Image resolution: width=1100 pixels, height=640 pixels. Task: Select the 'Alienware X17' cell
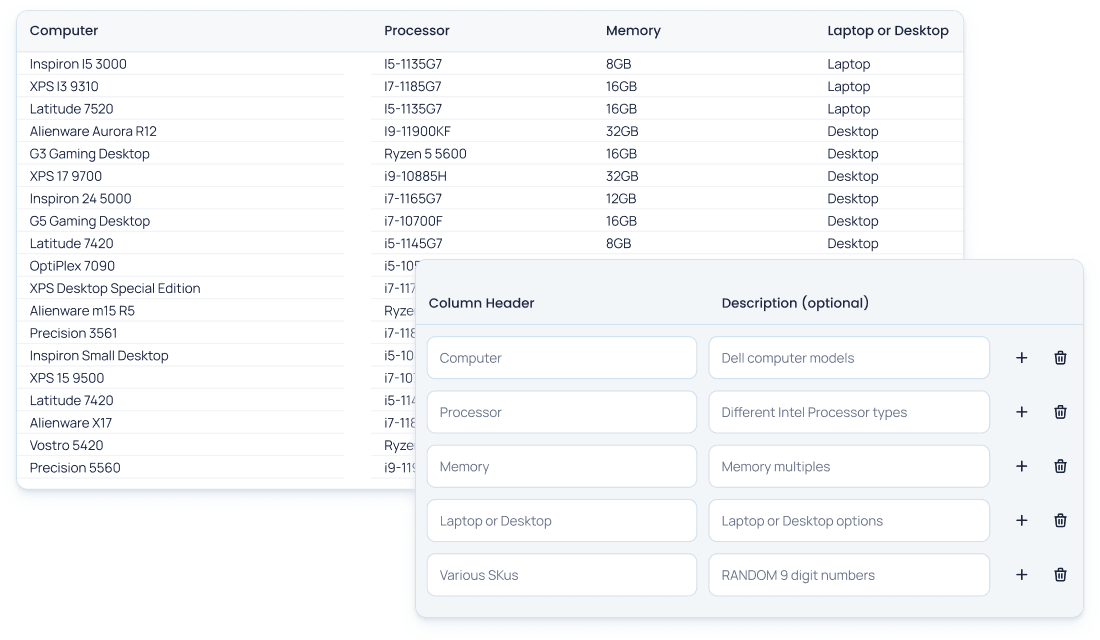click(x=71, y=423)
